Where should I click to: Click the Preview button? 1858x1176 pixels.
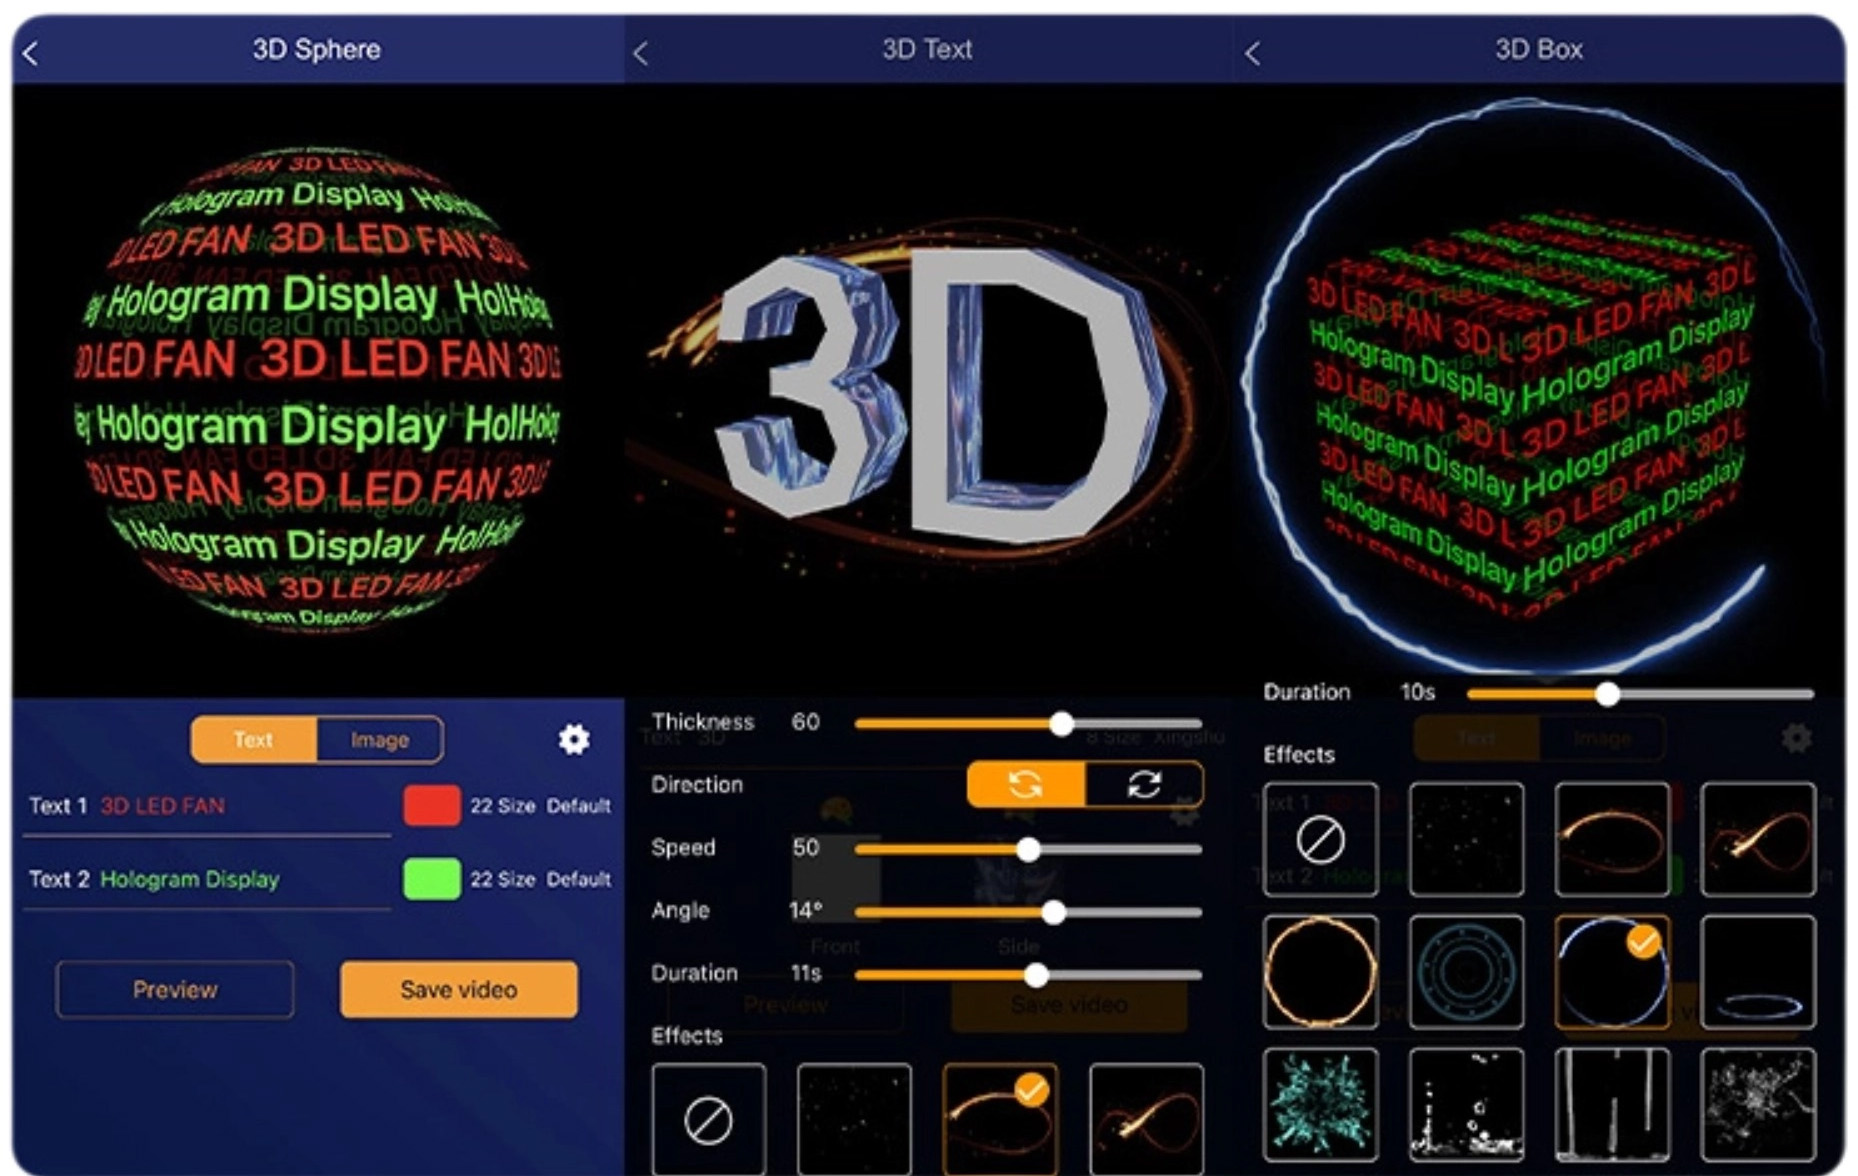point(175,989)
